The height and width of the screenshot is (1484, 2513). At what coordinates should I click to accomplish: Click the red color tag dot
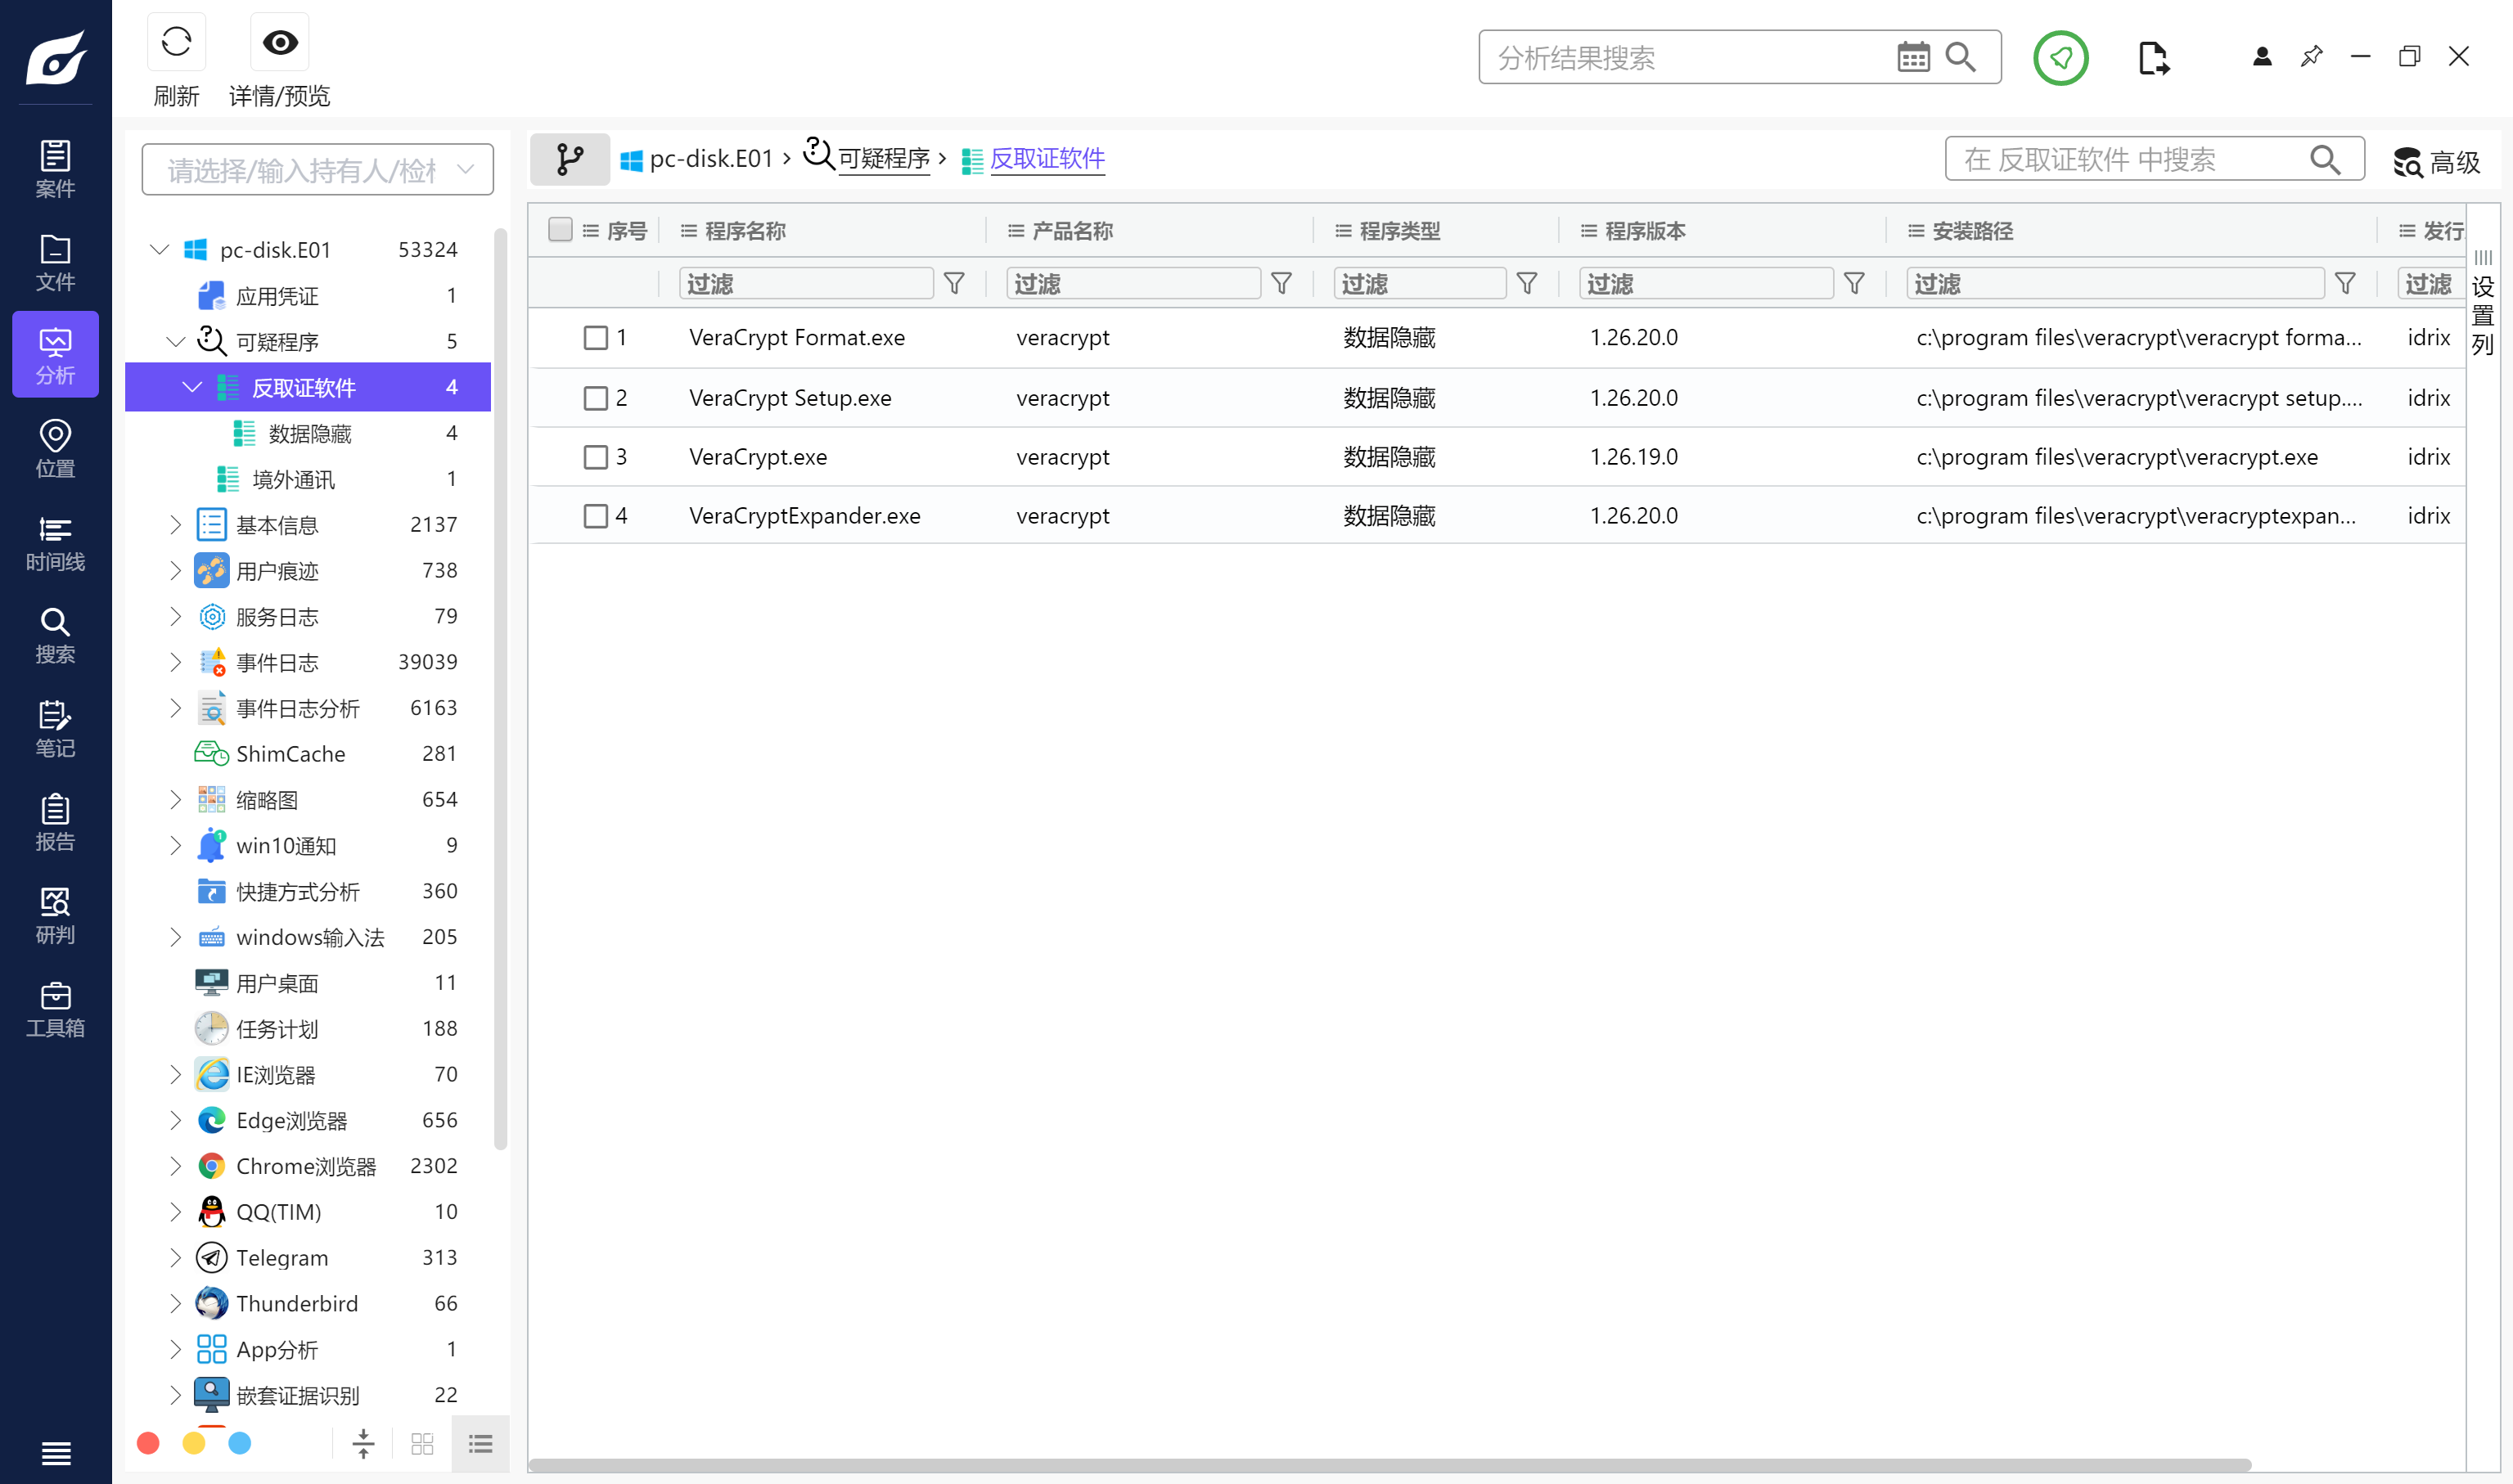(x=148, y=1443)
